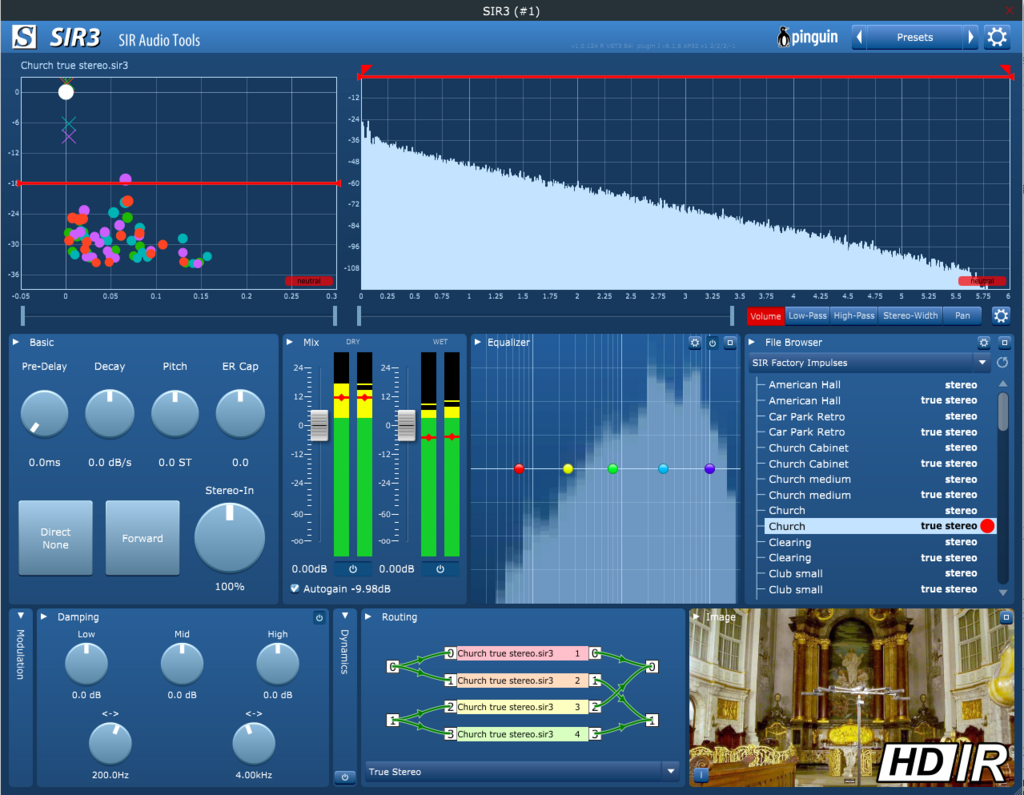Toggle the Direct None button
The image size is (1024, 795).
56,538
